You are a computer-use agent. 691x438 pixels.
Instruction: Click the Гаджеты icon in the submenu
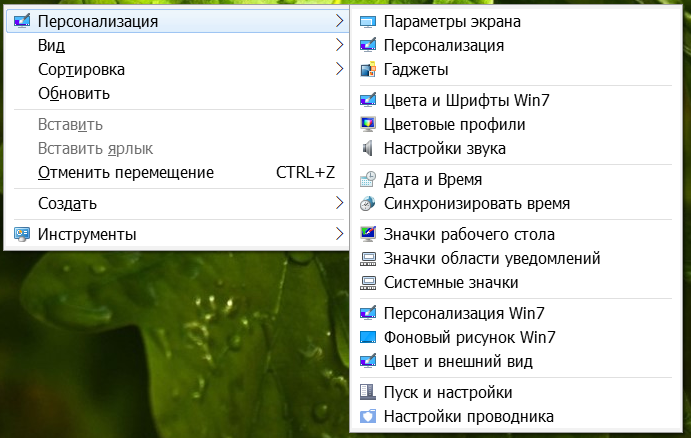(x=368, y=70)
